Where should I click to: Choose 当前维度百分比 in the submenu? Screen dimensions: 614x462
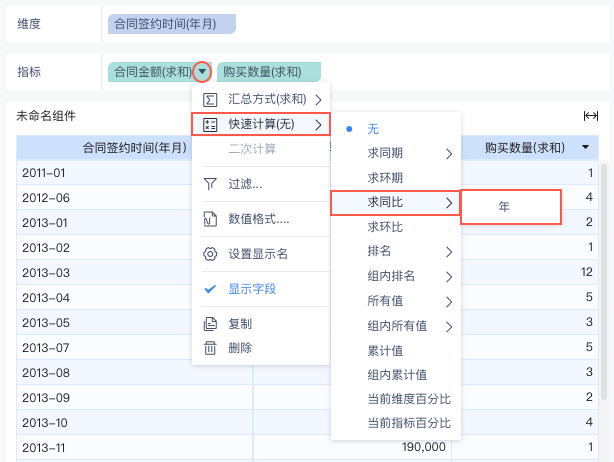[x=395, y=399]
